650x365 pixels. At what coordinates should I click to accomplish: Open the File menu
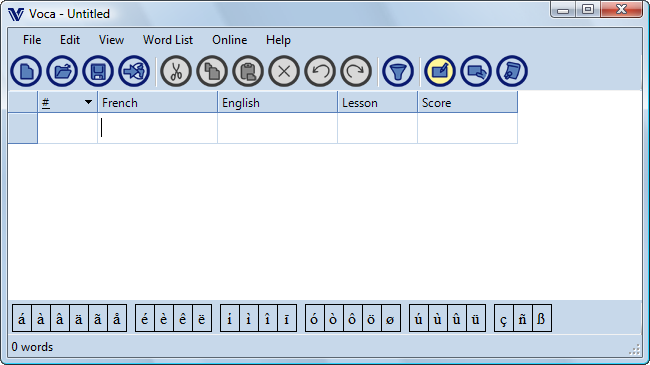[32, 40]
